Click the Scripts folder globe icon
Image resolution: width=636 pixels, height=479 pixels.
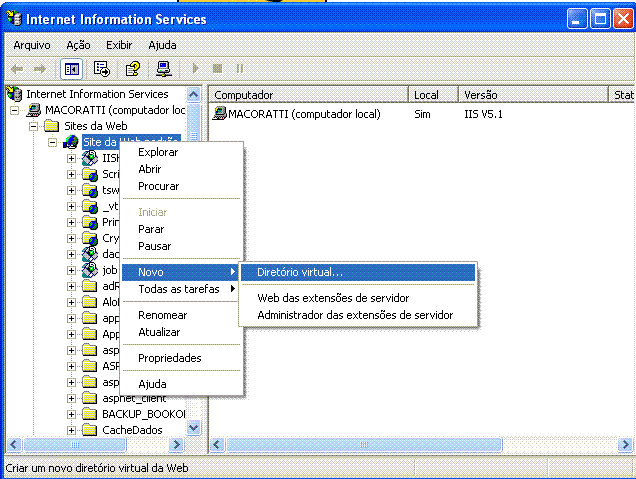(90, 174)
